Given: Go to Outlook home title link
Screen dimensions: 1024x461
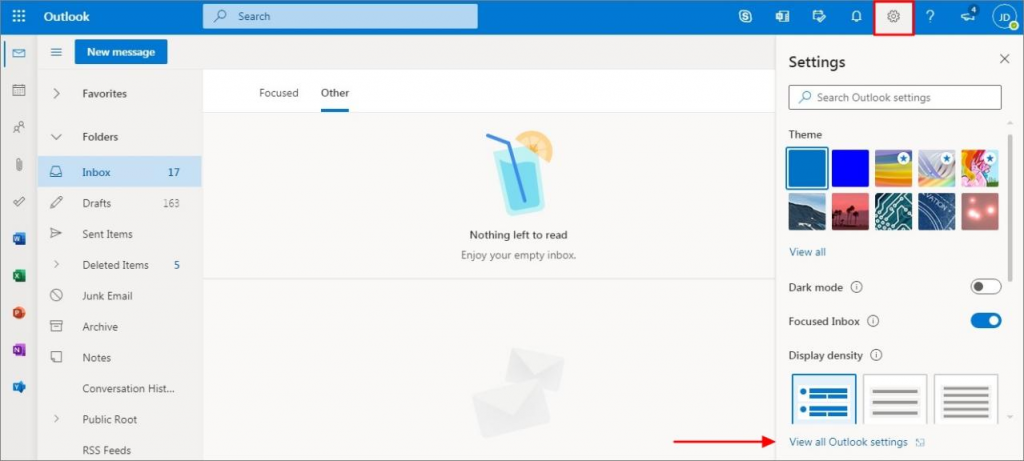Looking at the screenshot, I should 67,16.
